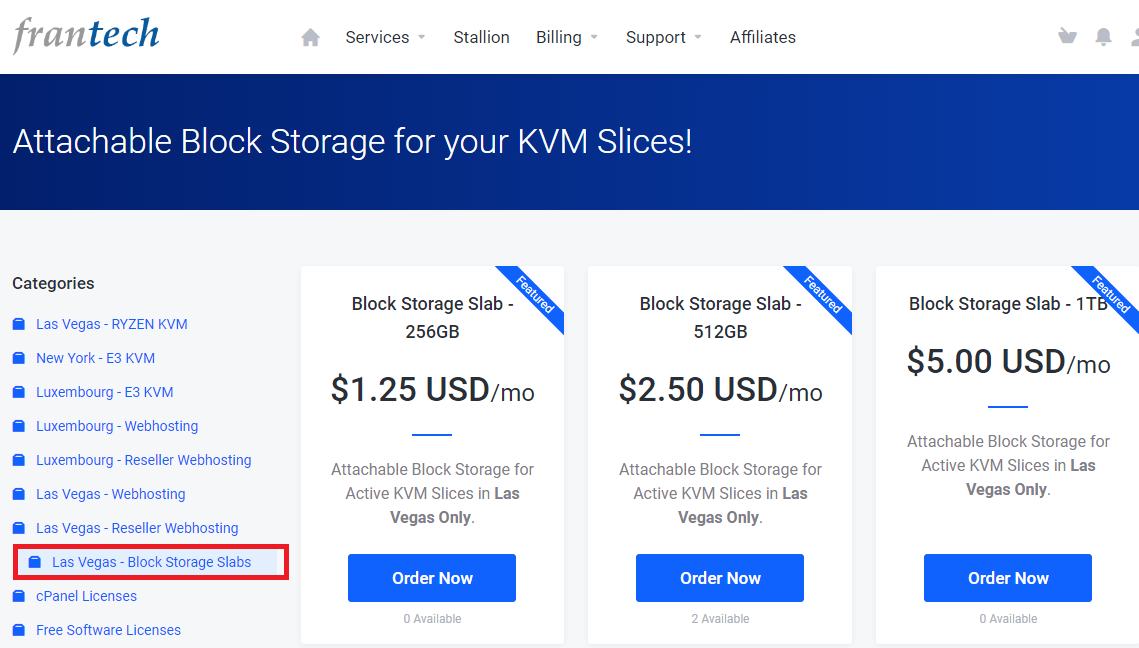1139x648 pixels.
Task: Open Luxembourg - Reseller Webhosting category
Action: (144, 460)
